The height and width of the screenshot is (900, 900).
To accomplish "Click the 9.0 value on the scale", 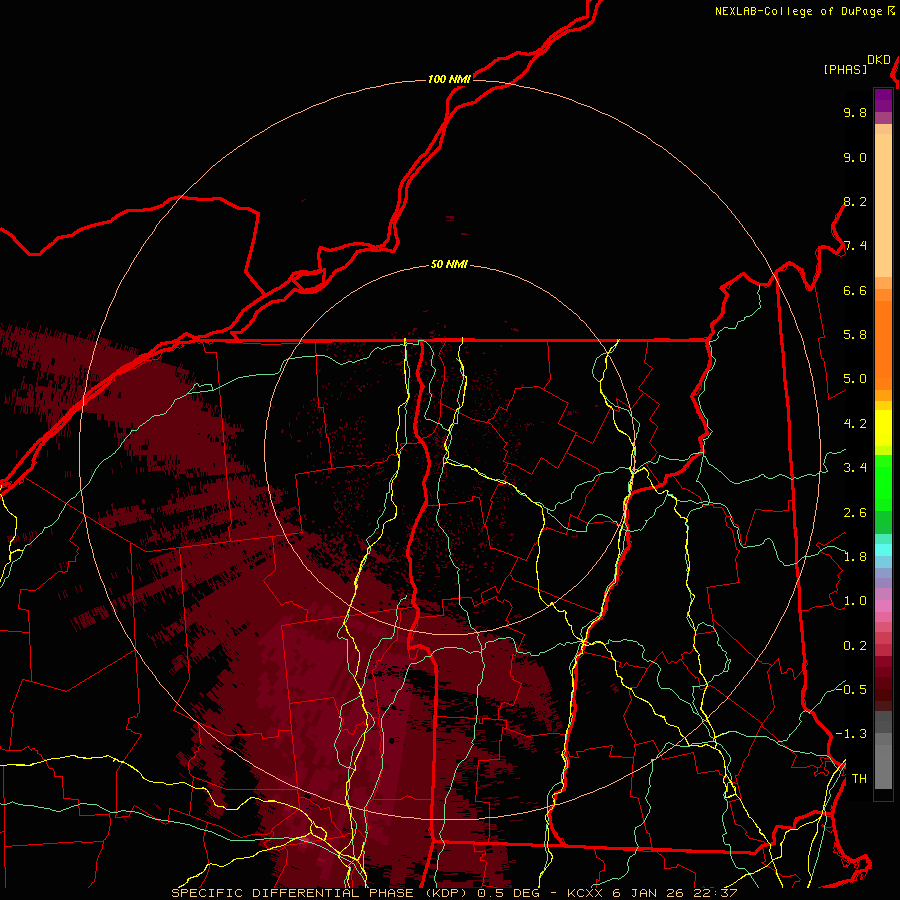I will pos(855,157).
